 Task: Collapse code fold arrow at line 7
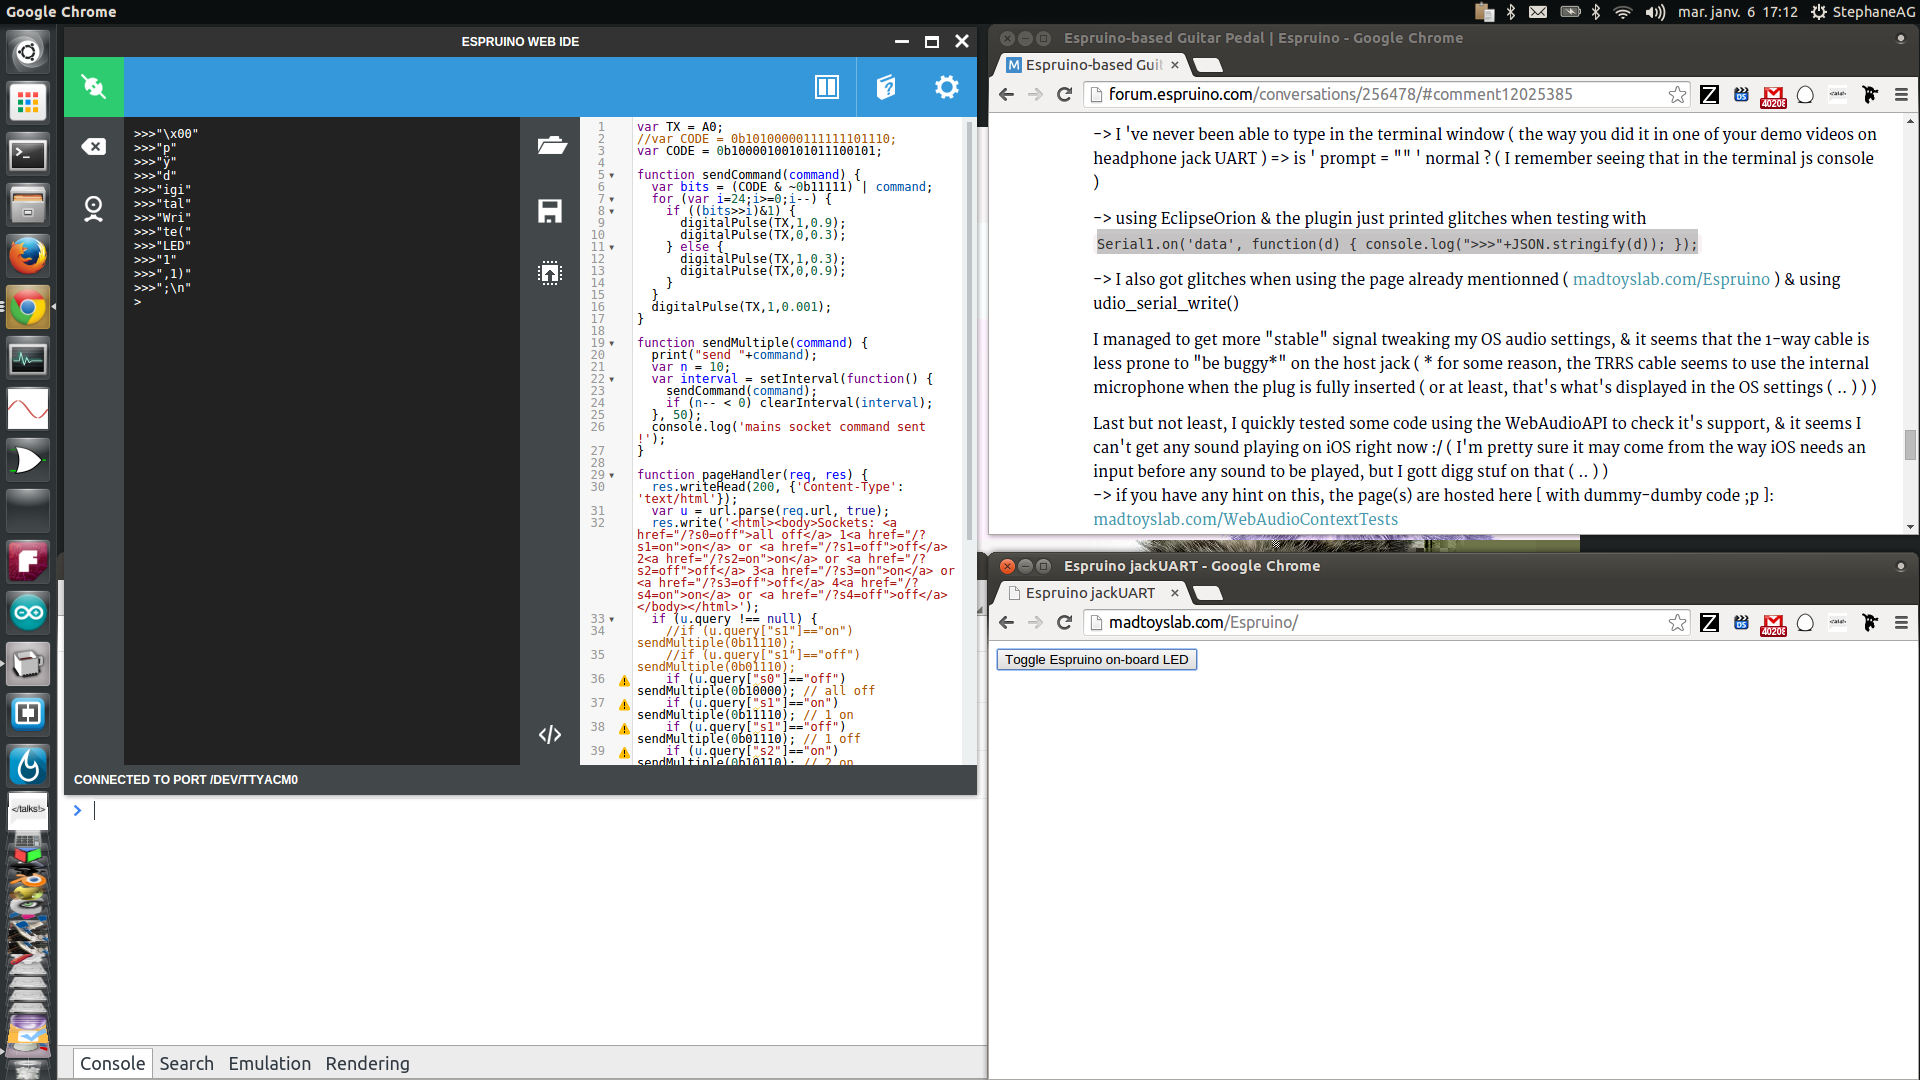611,199
